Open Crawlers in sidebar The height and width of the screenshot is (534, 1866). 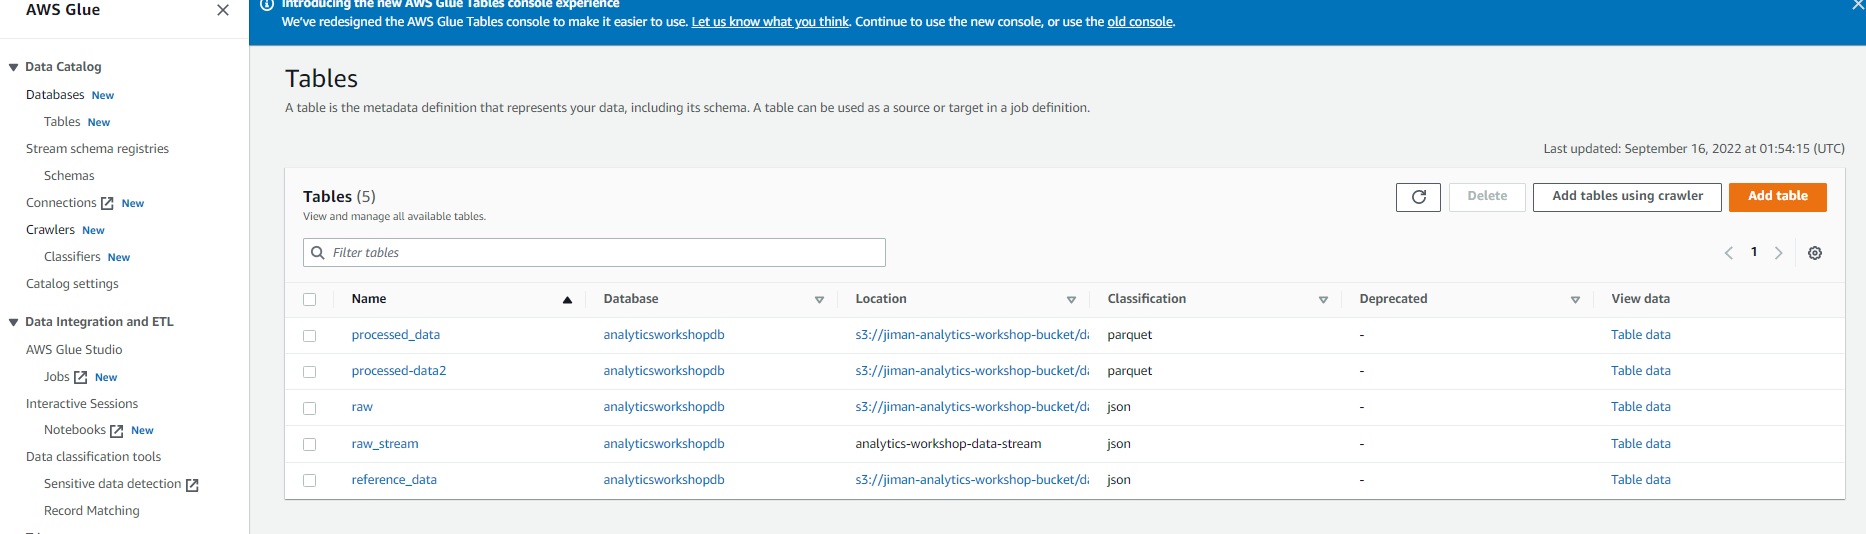pos(50,230)
